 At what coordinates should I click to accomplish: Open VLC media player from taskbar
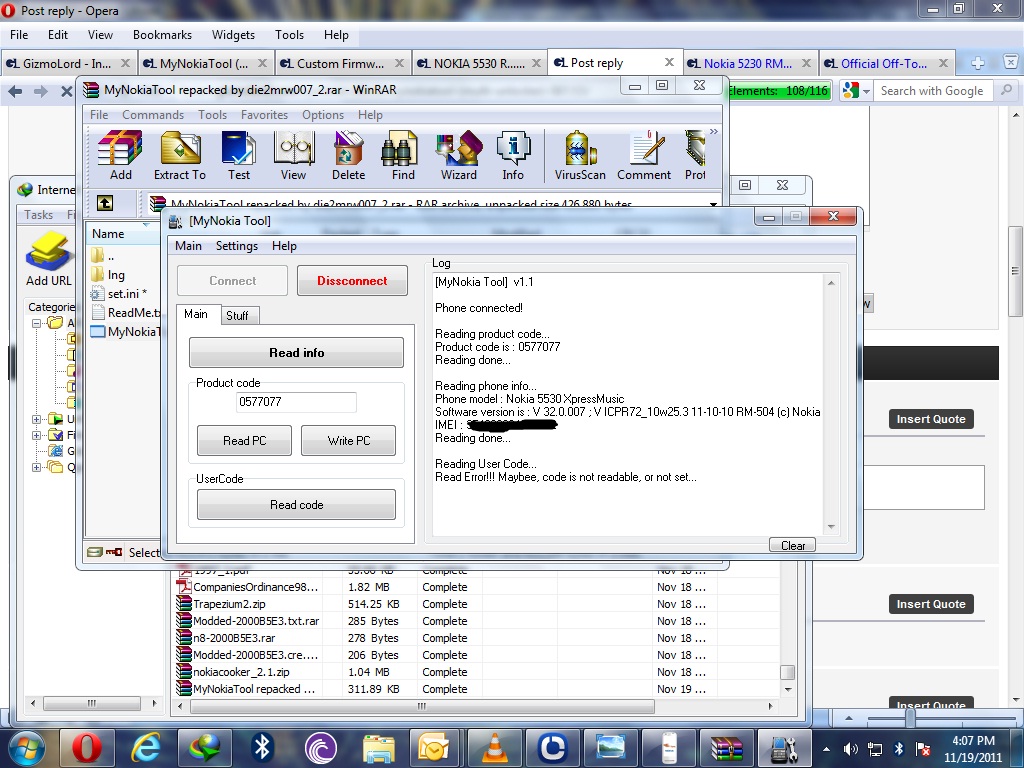point(494,747)
